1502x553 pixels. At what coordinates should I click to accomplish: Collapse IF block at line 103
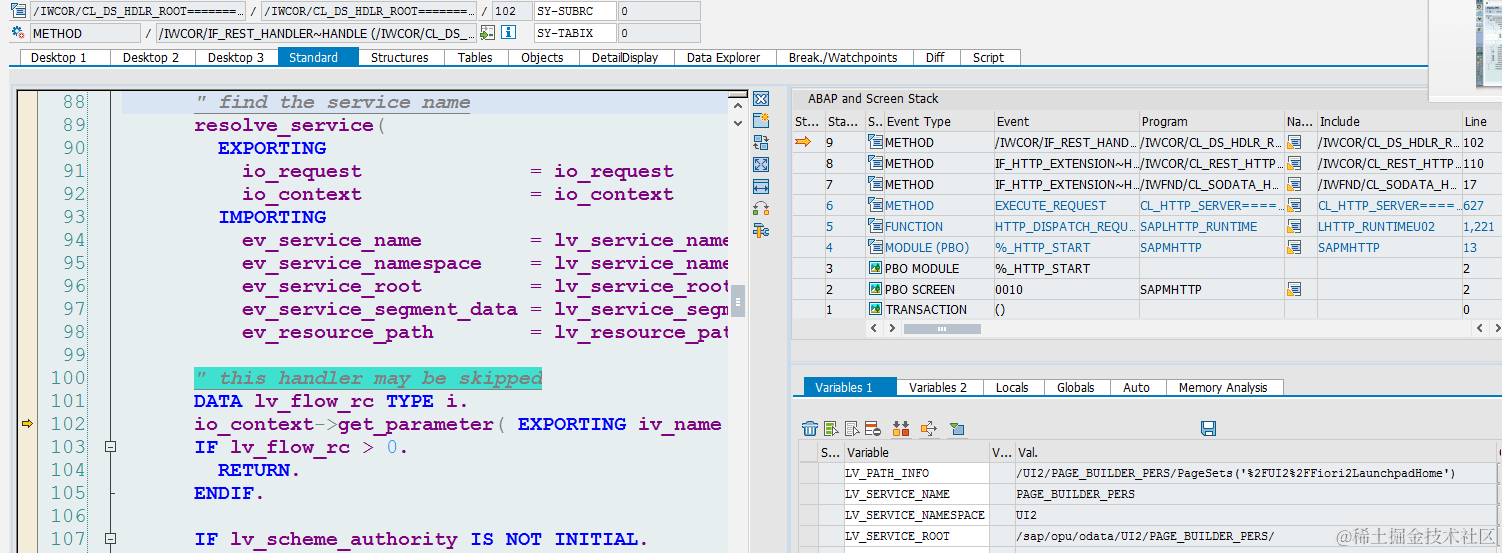[111, 447]
